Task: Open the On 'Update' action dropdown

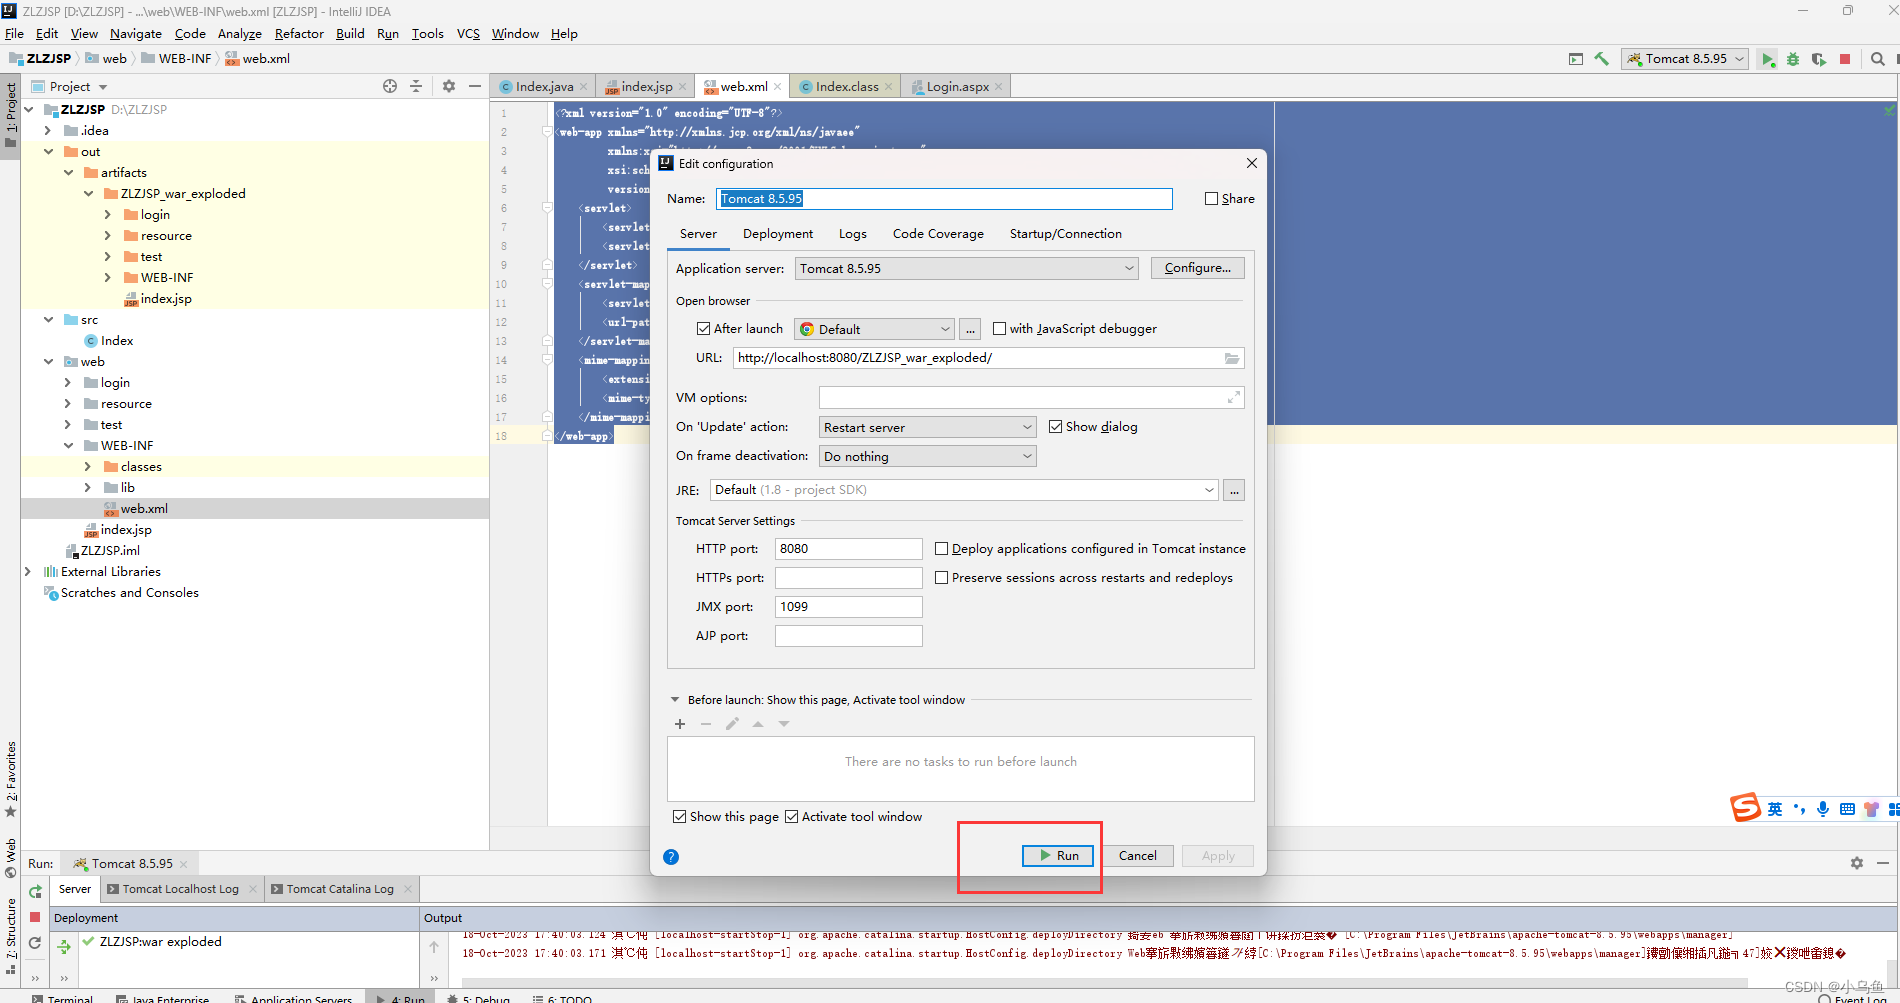Action: point(928,427)
